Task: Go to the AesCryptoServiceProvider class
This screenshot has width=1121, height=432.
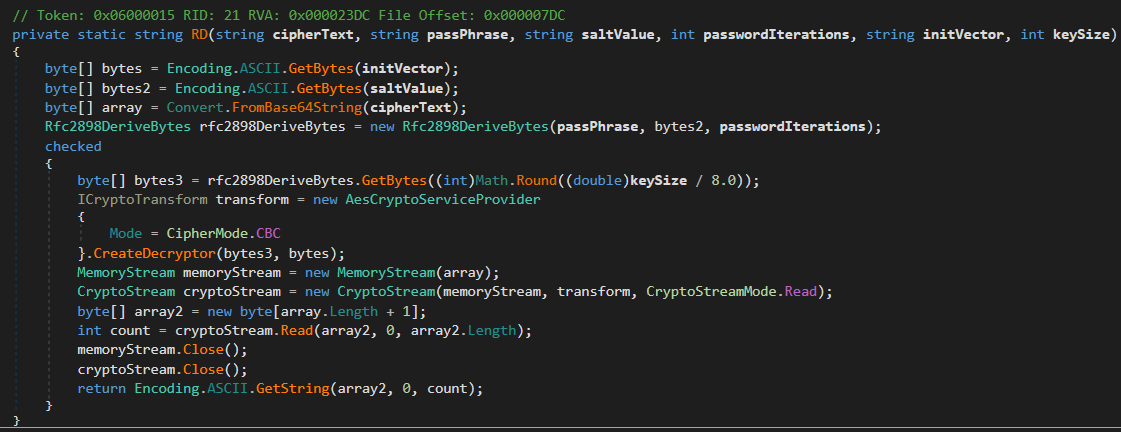Action: click(x=443, y=200)
